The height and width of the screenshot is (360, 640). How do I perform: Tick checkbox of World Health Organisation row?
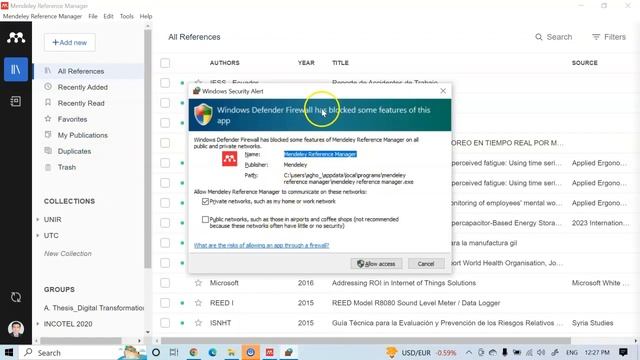(165, 263)
